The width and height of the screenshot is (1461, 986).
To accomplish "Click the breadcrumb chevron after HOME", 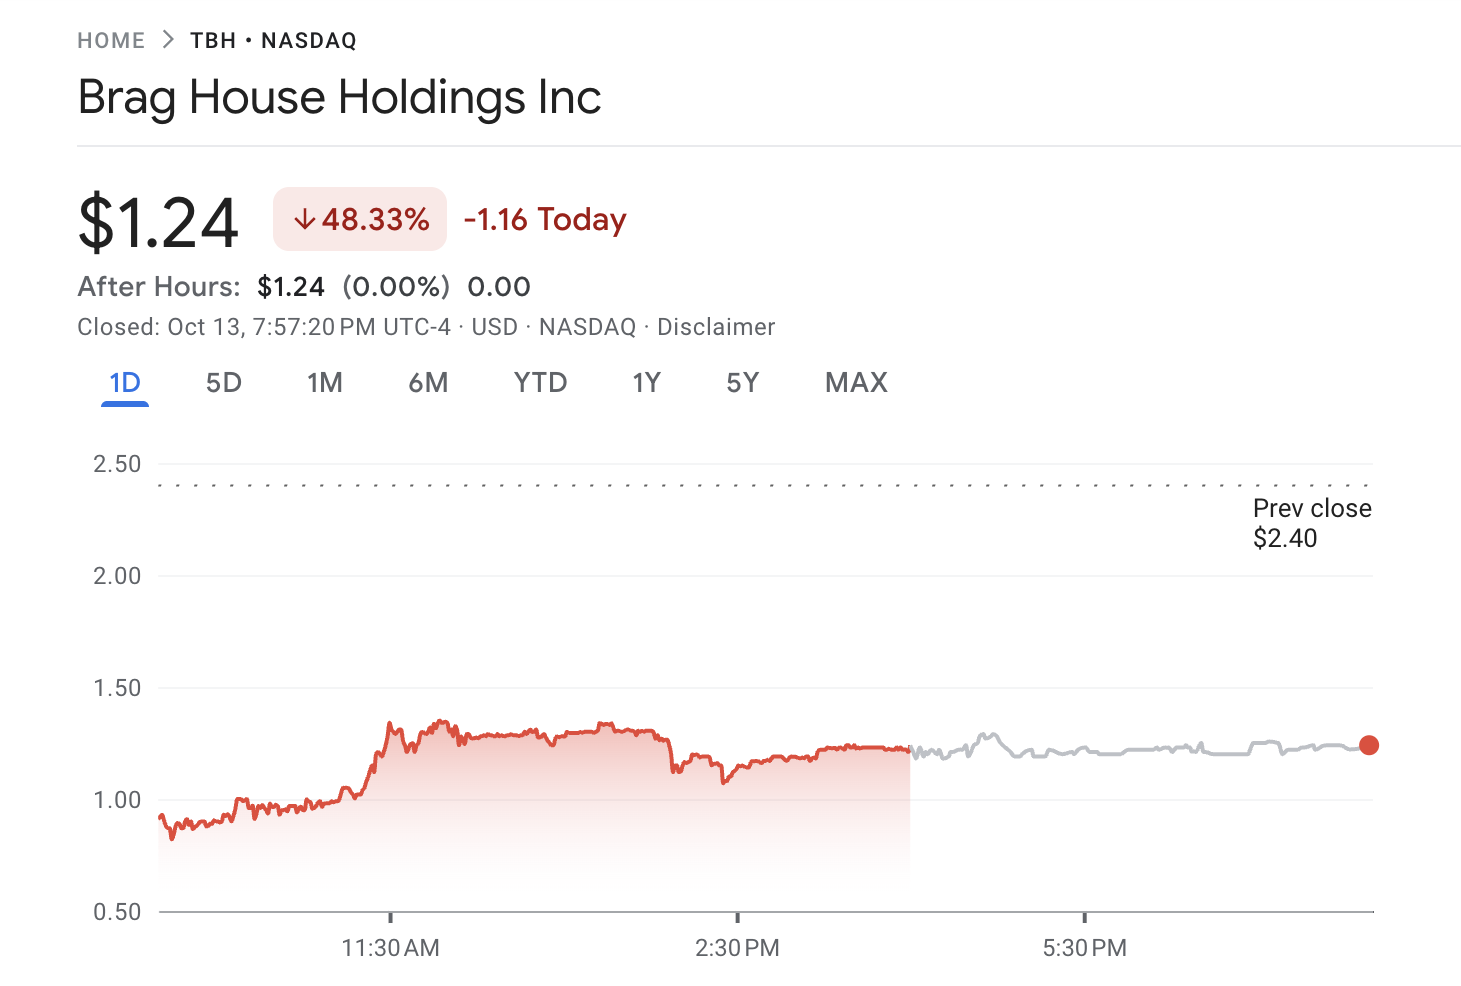I will click(166, 40).
